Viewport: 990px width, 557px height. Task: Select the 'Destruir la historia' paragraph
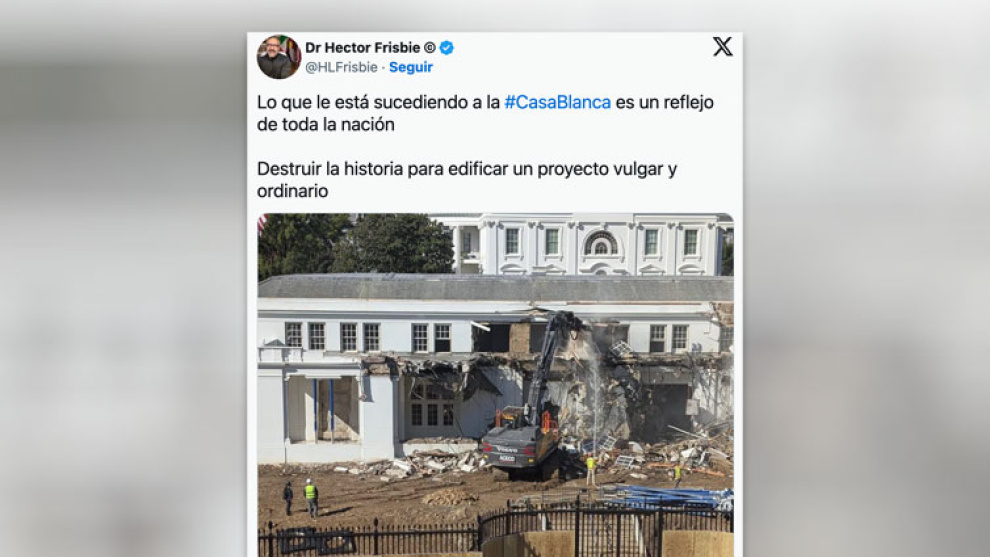tap(467, 180)
